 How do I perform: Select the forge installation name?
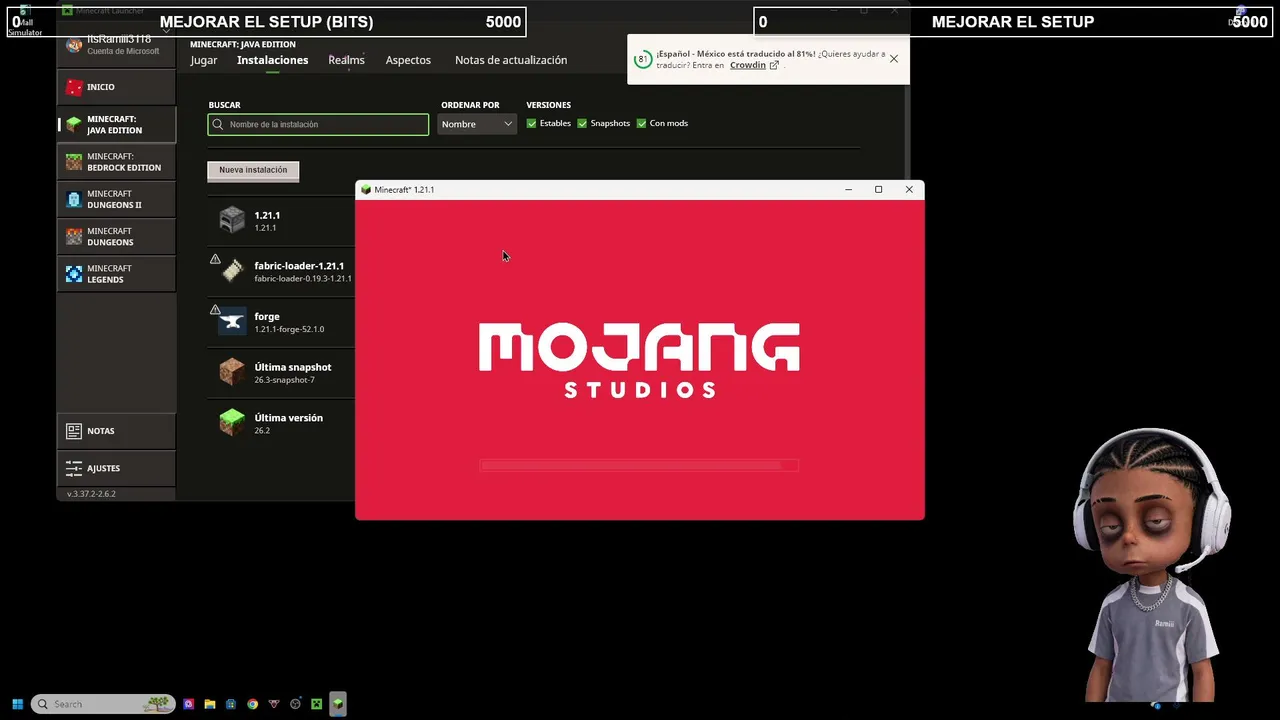(267, 317)
